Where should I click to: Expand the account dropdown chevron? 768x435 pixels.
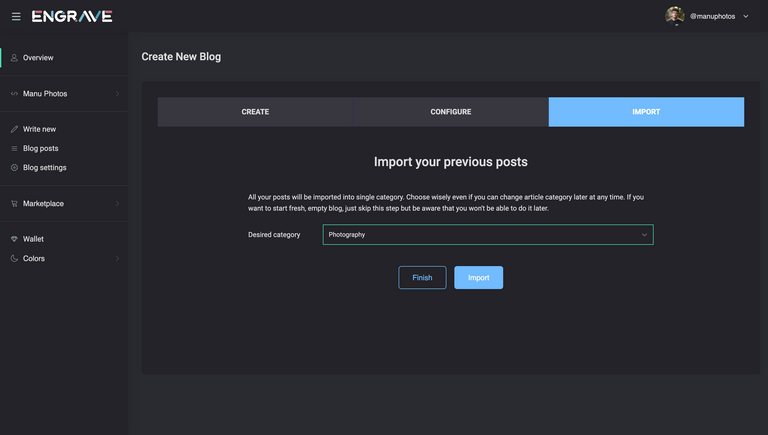click(745, 16)
